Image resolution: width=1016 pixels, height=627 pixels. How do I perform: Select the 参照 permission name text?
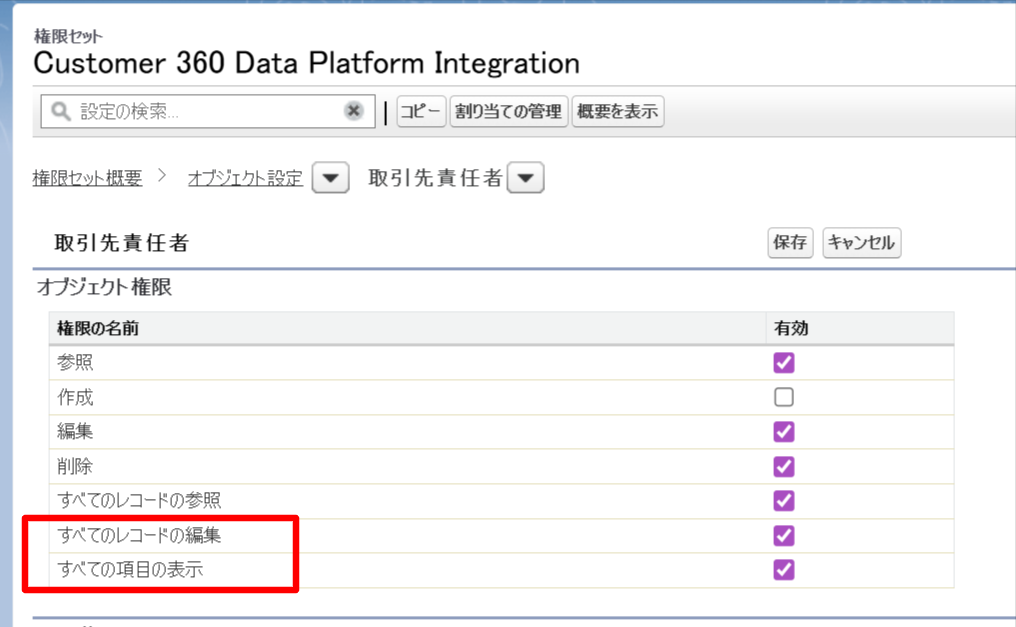coord(75,362)
